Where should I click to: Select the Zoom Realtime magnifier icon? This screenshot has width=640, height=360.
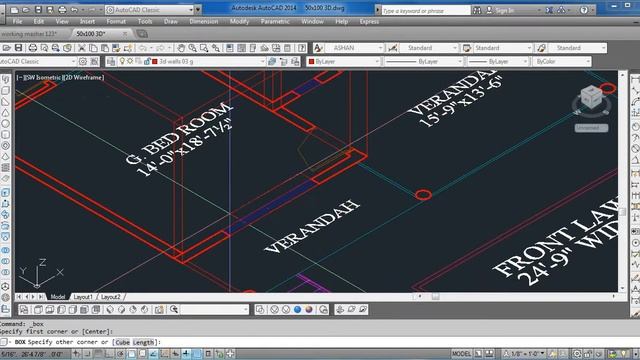coord(192,48)
